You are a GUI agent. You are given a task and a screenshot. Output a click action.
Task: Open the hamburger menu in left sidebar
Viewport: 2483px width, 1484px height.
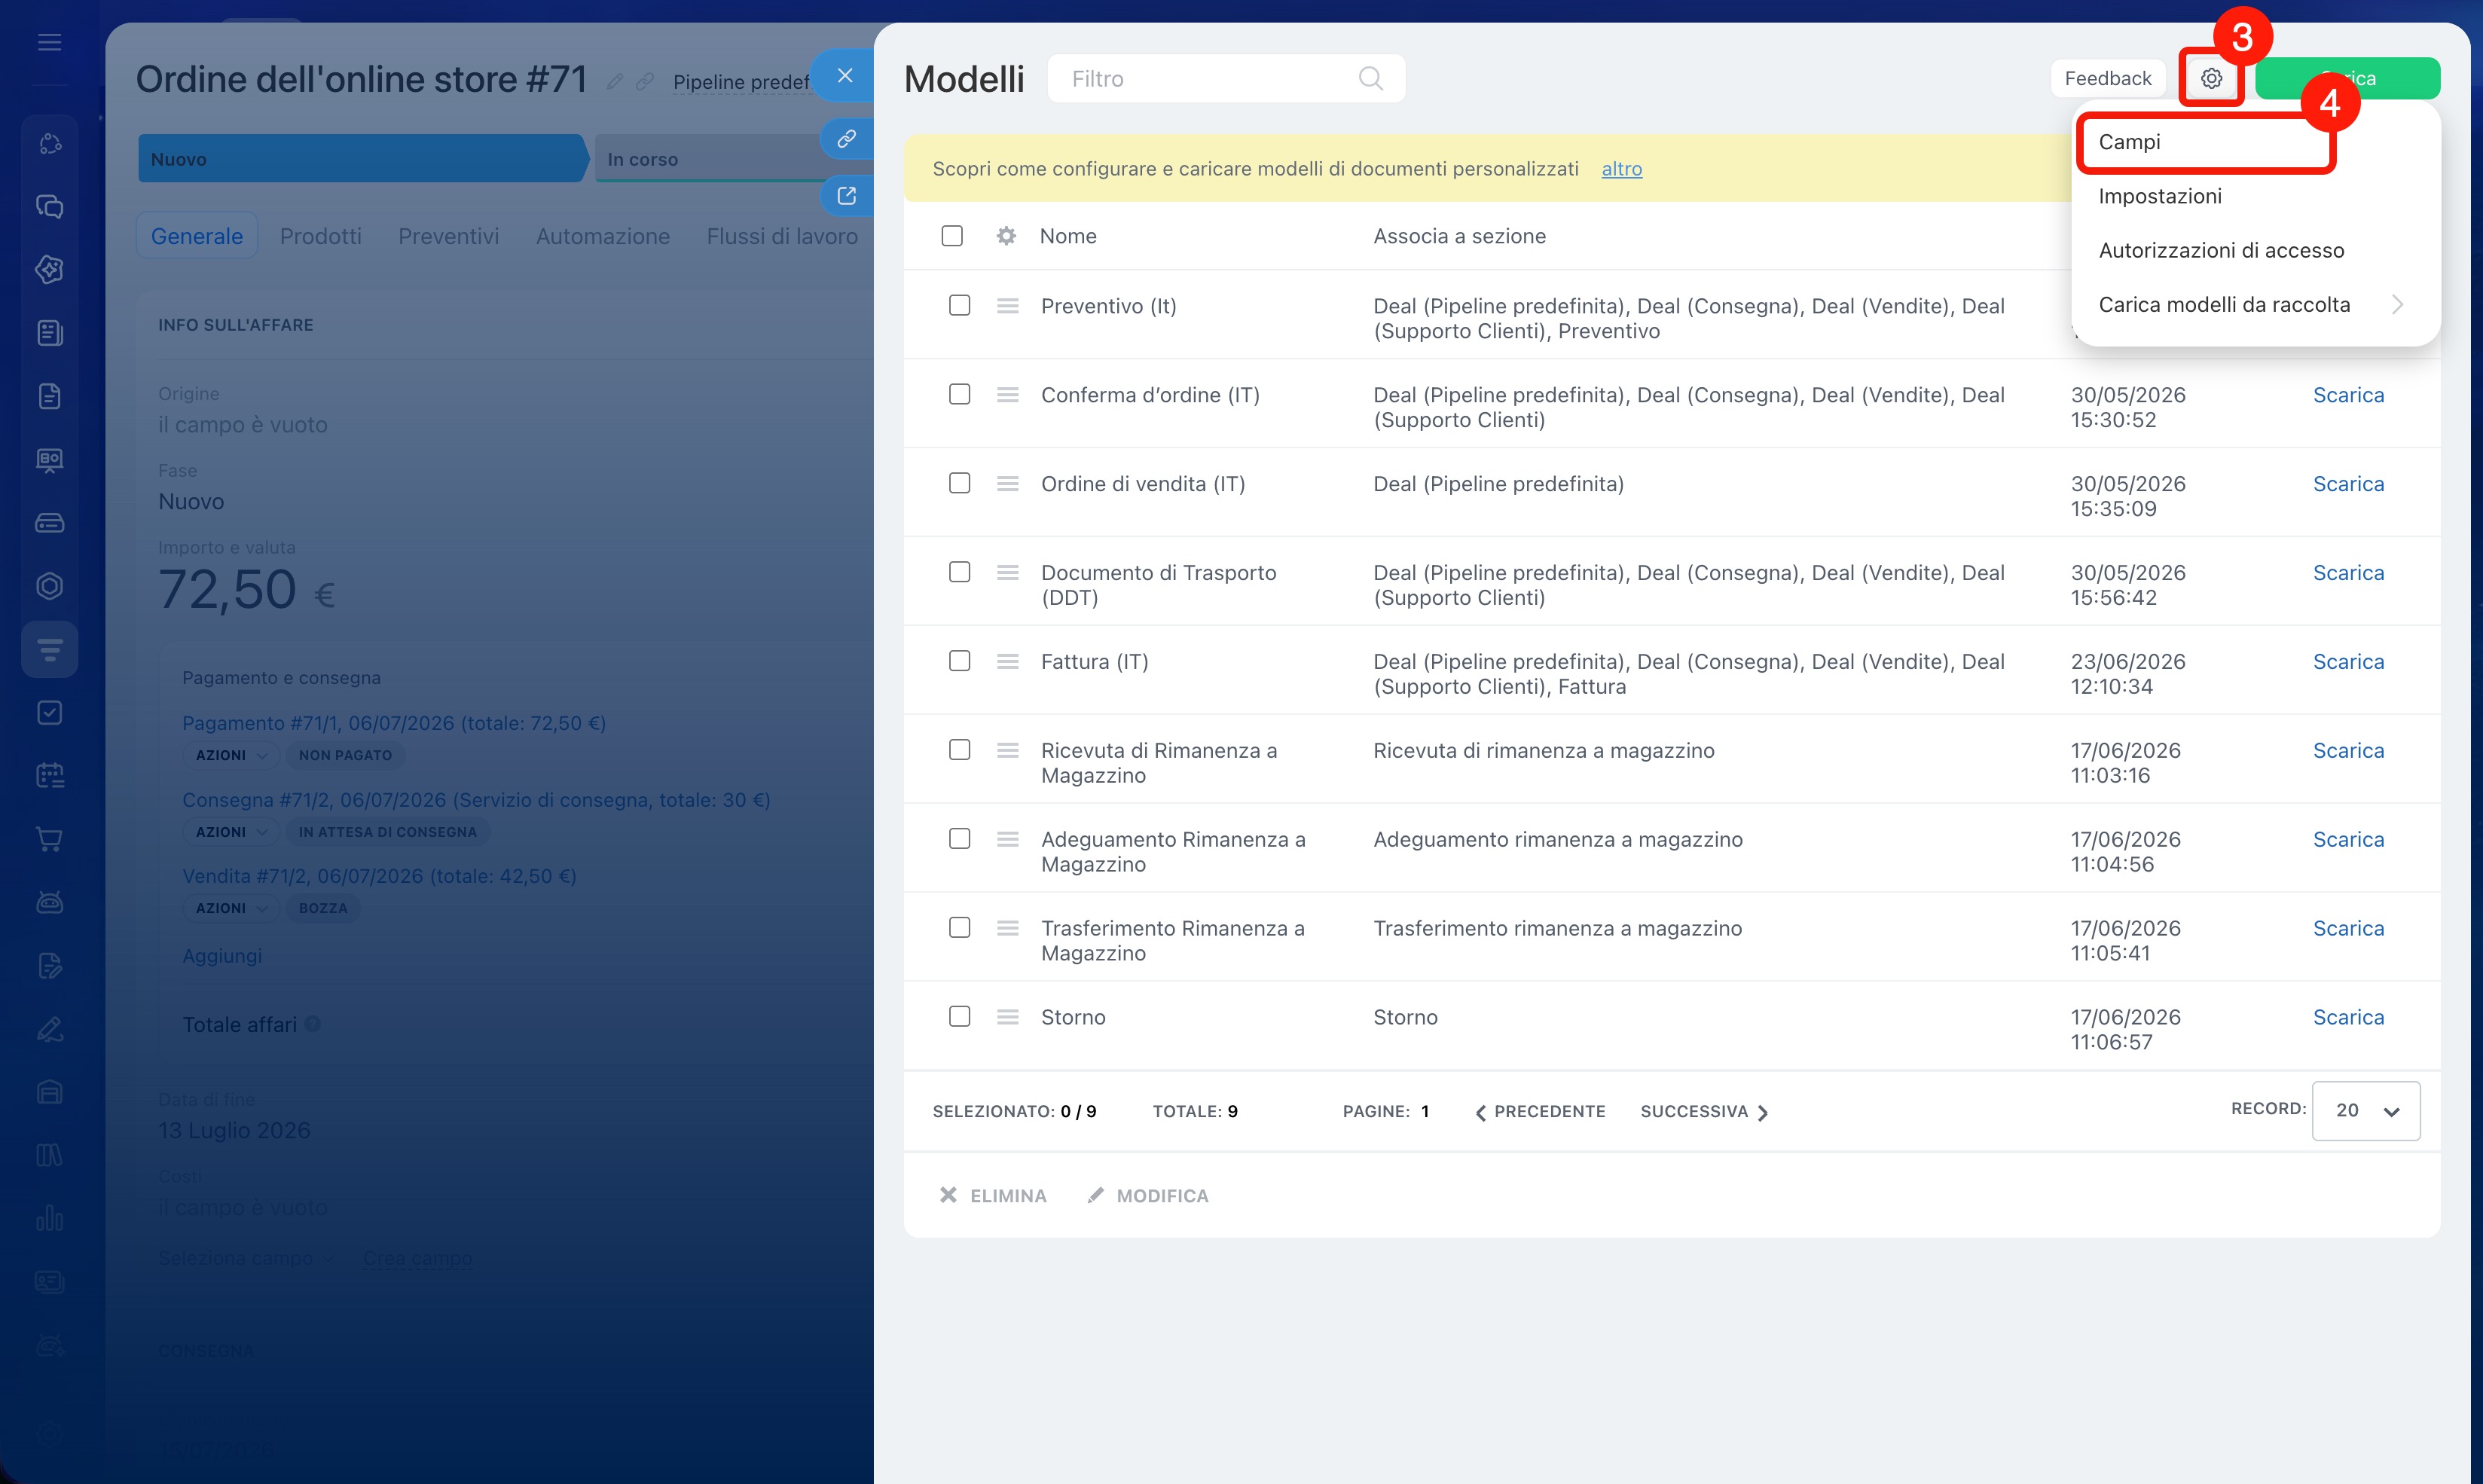tap(49, 42)
